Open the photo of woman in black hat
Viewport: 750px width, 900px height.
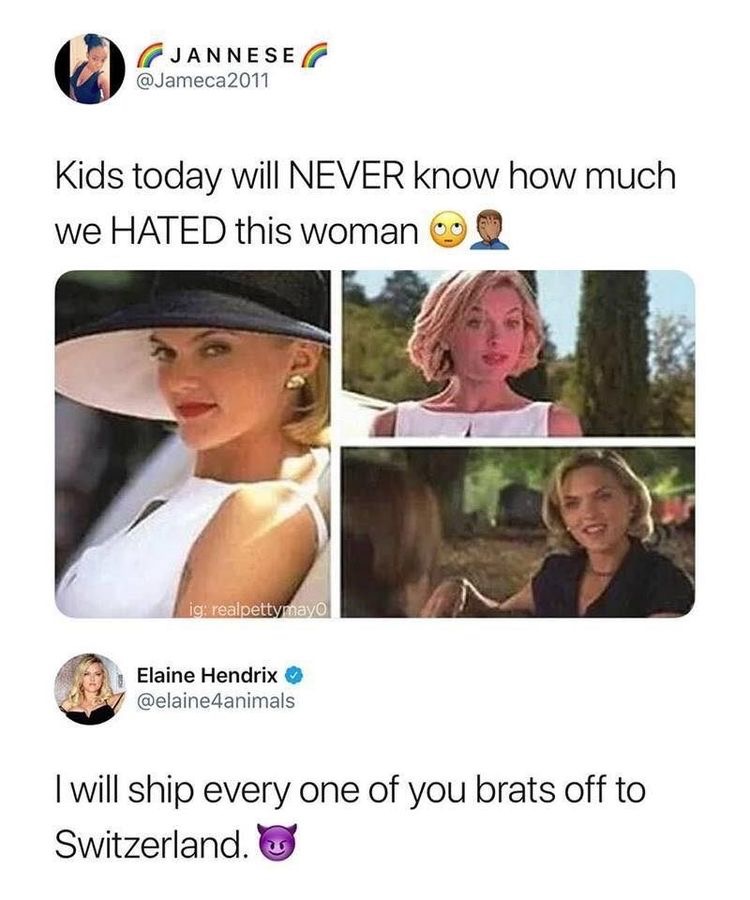(192, 444)
